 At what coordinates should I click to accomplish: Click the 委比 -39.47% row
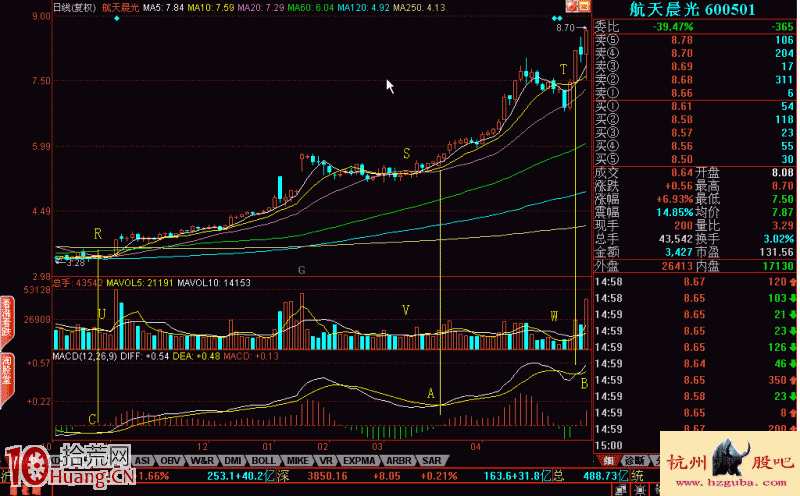click(x=694, y=27)
